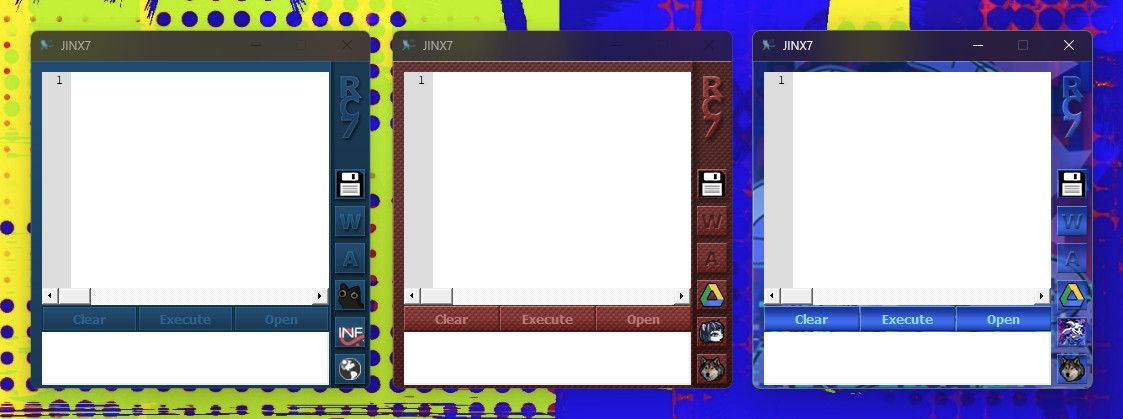
Task: Open the INF icon in dark teal window
Action: coord(350,332)
